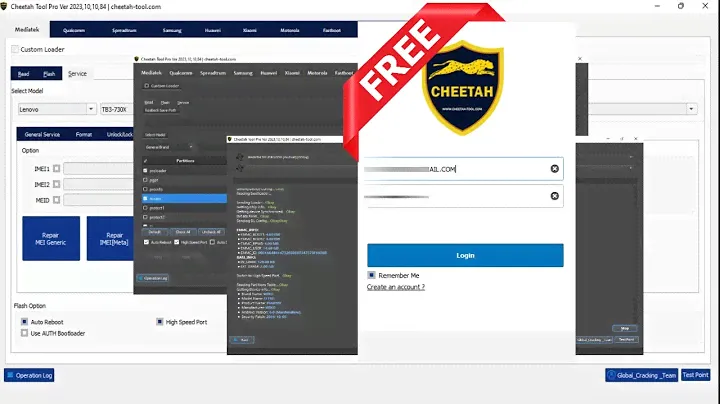
Task: Open the Lenovo brand dropdown
Action: pos(90,109)
